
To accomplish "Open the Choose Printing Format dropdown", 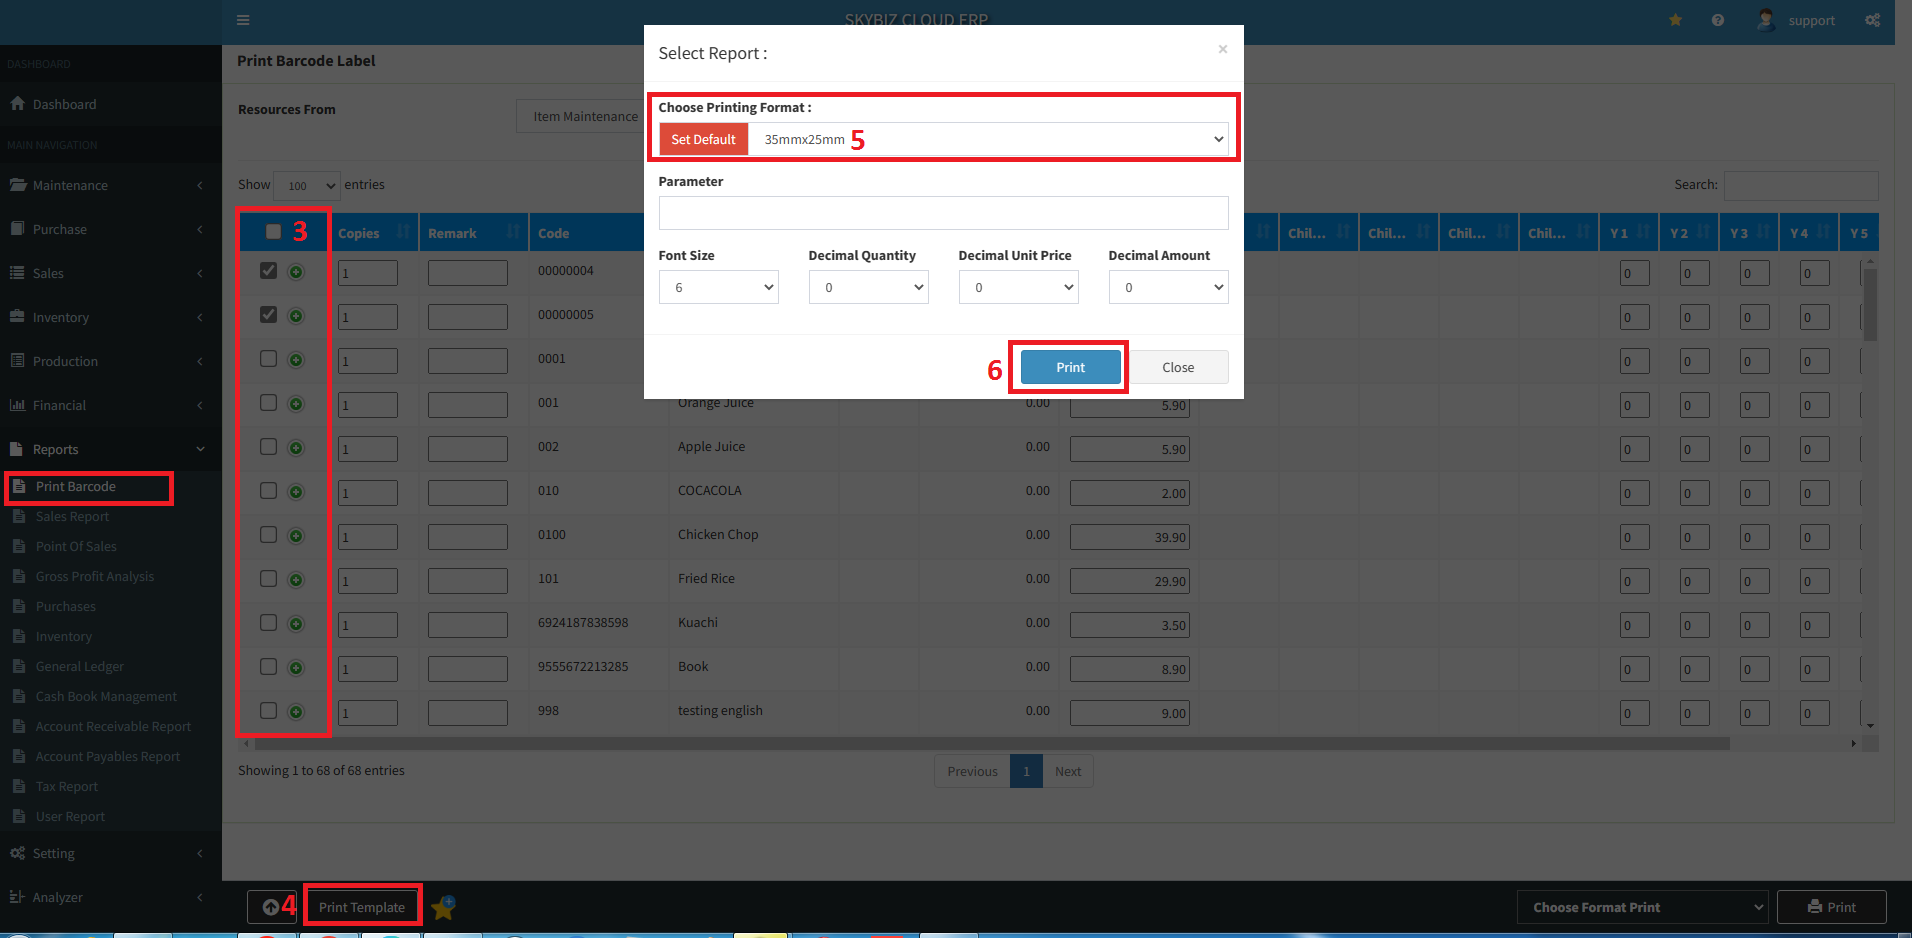I will coord(990,139).
